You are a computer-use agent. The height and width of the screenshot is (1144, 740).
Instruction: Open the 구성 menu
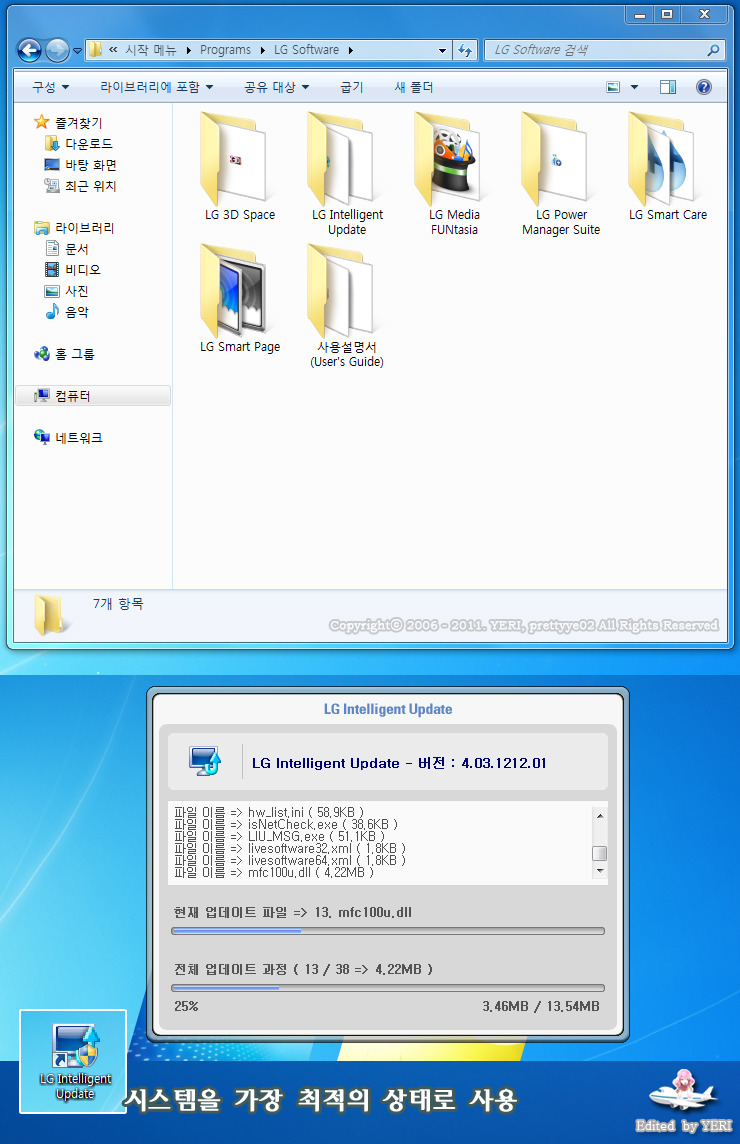click(x=50, y=87)
